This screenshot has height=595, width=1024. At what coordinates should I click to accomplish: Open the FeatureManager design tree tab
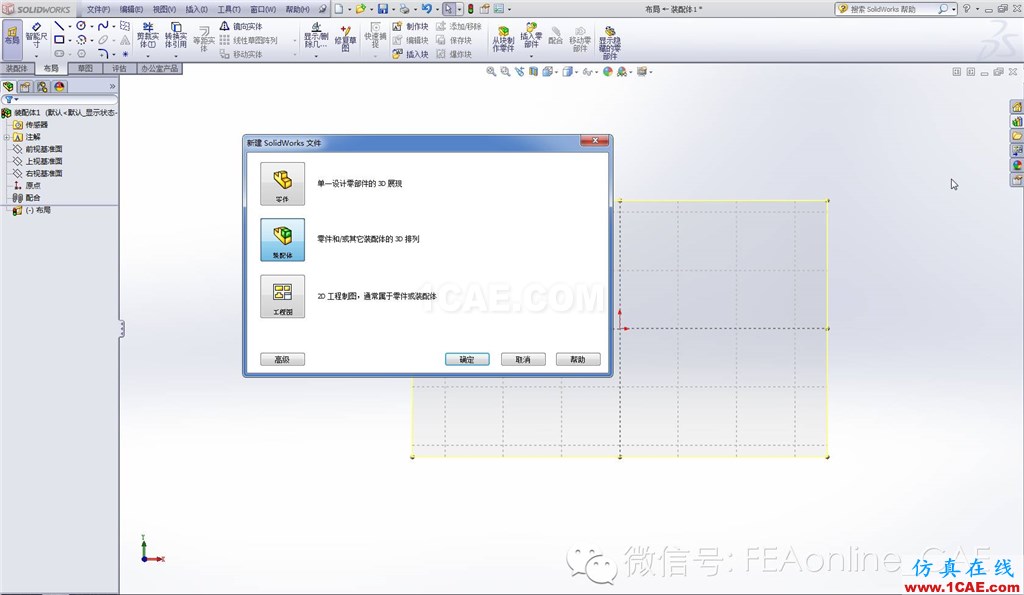pos(8,86)
